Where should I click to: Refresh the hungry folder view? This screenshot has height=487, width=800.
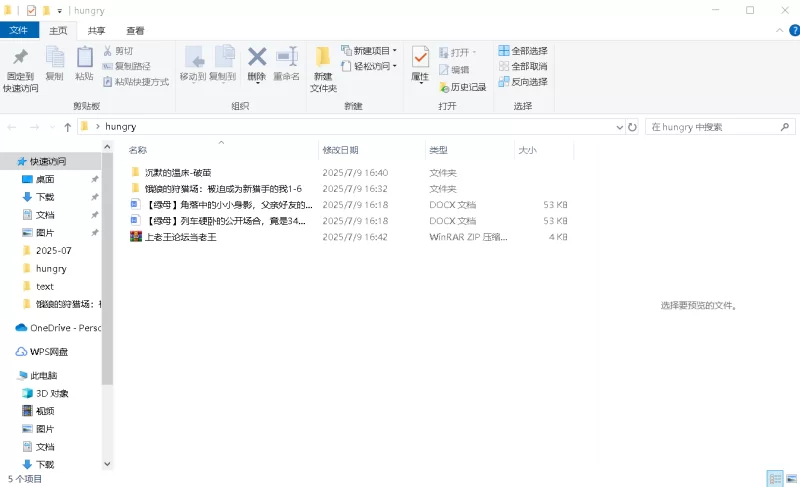click(632, 127)
